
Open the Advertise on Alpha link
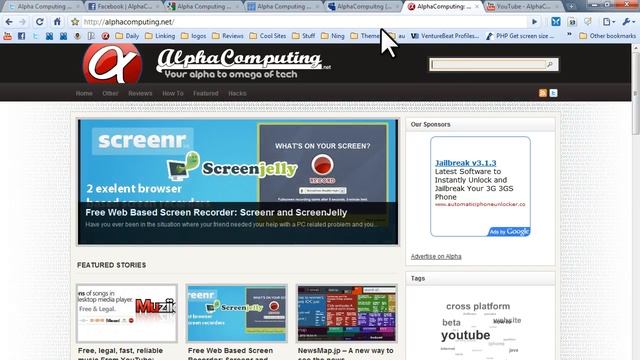coord(436,256)
